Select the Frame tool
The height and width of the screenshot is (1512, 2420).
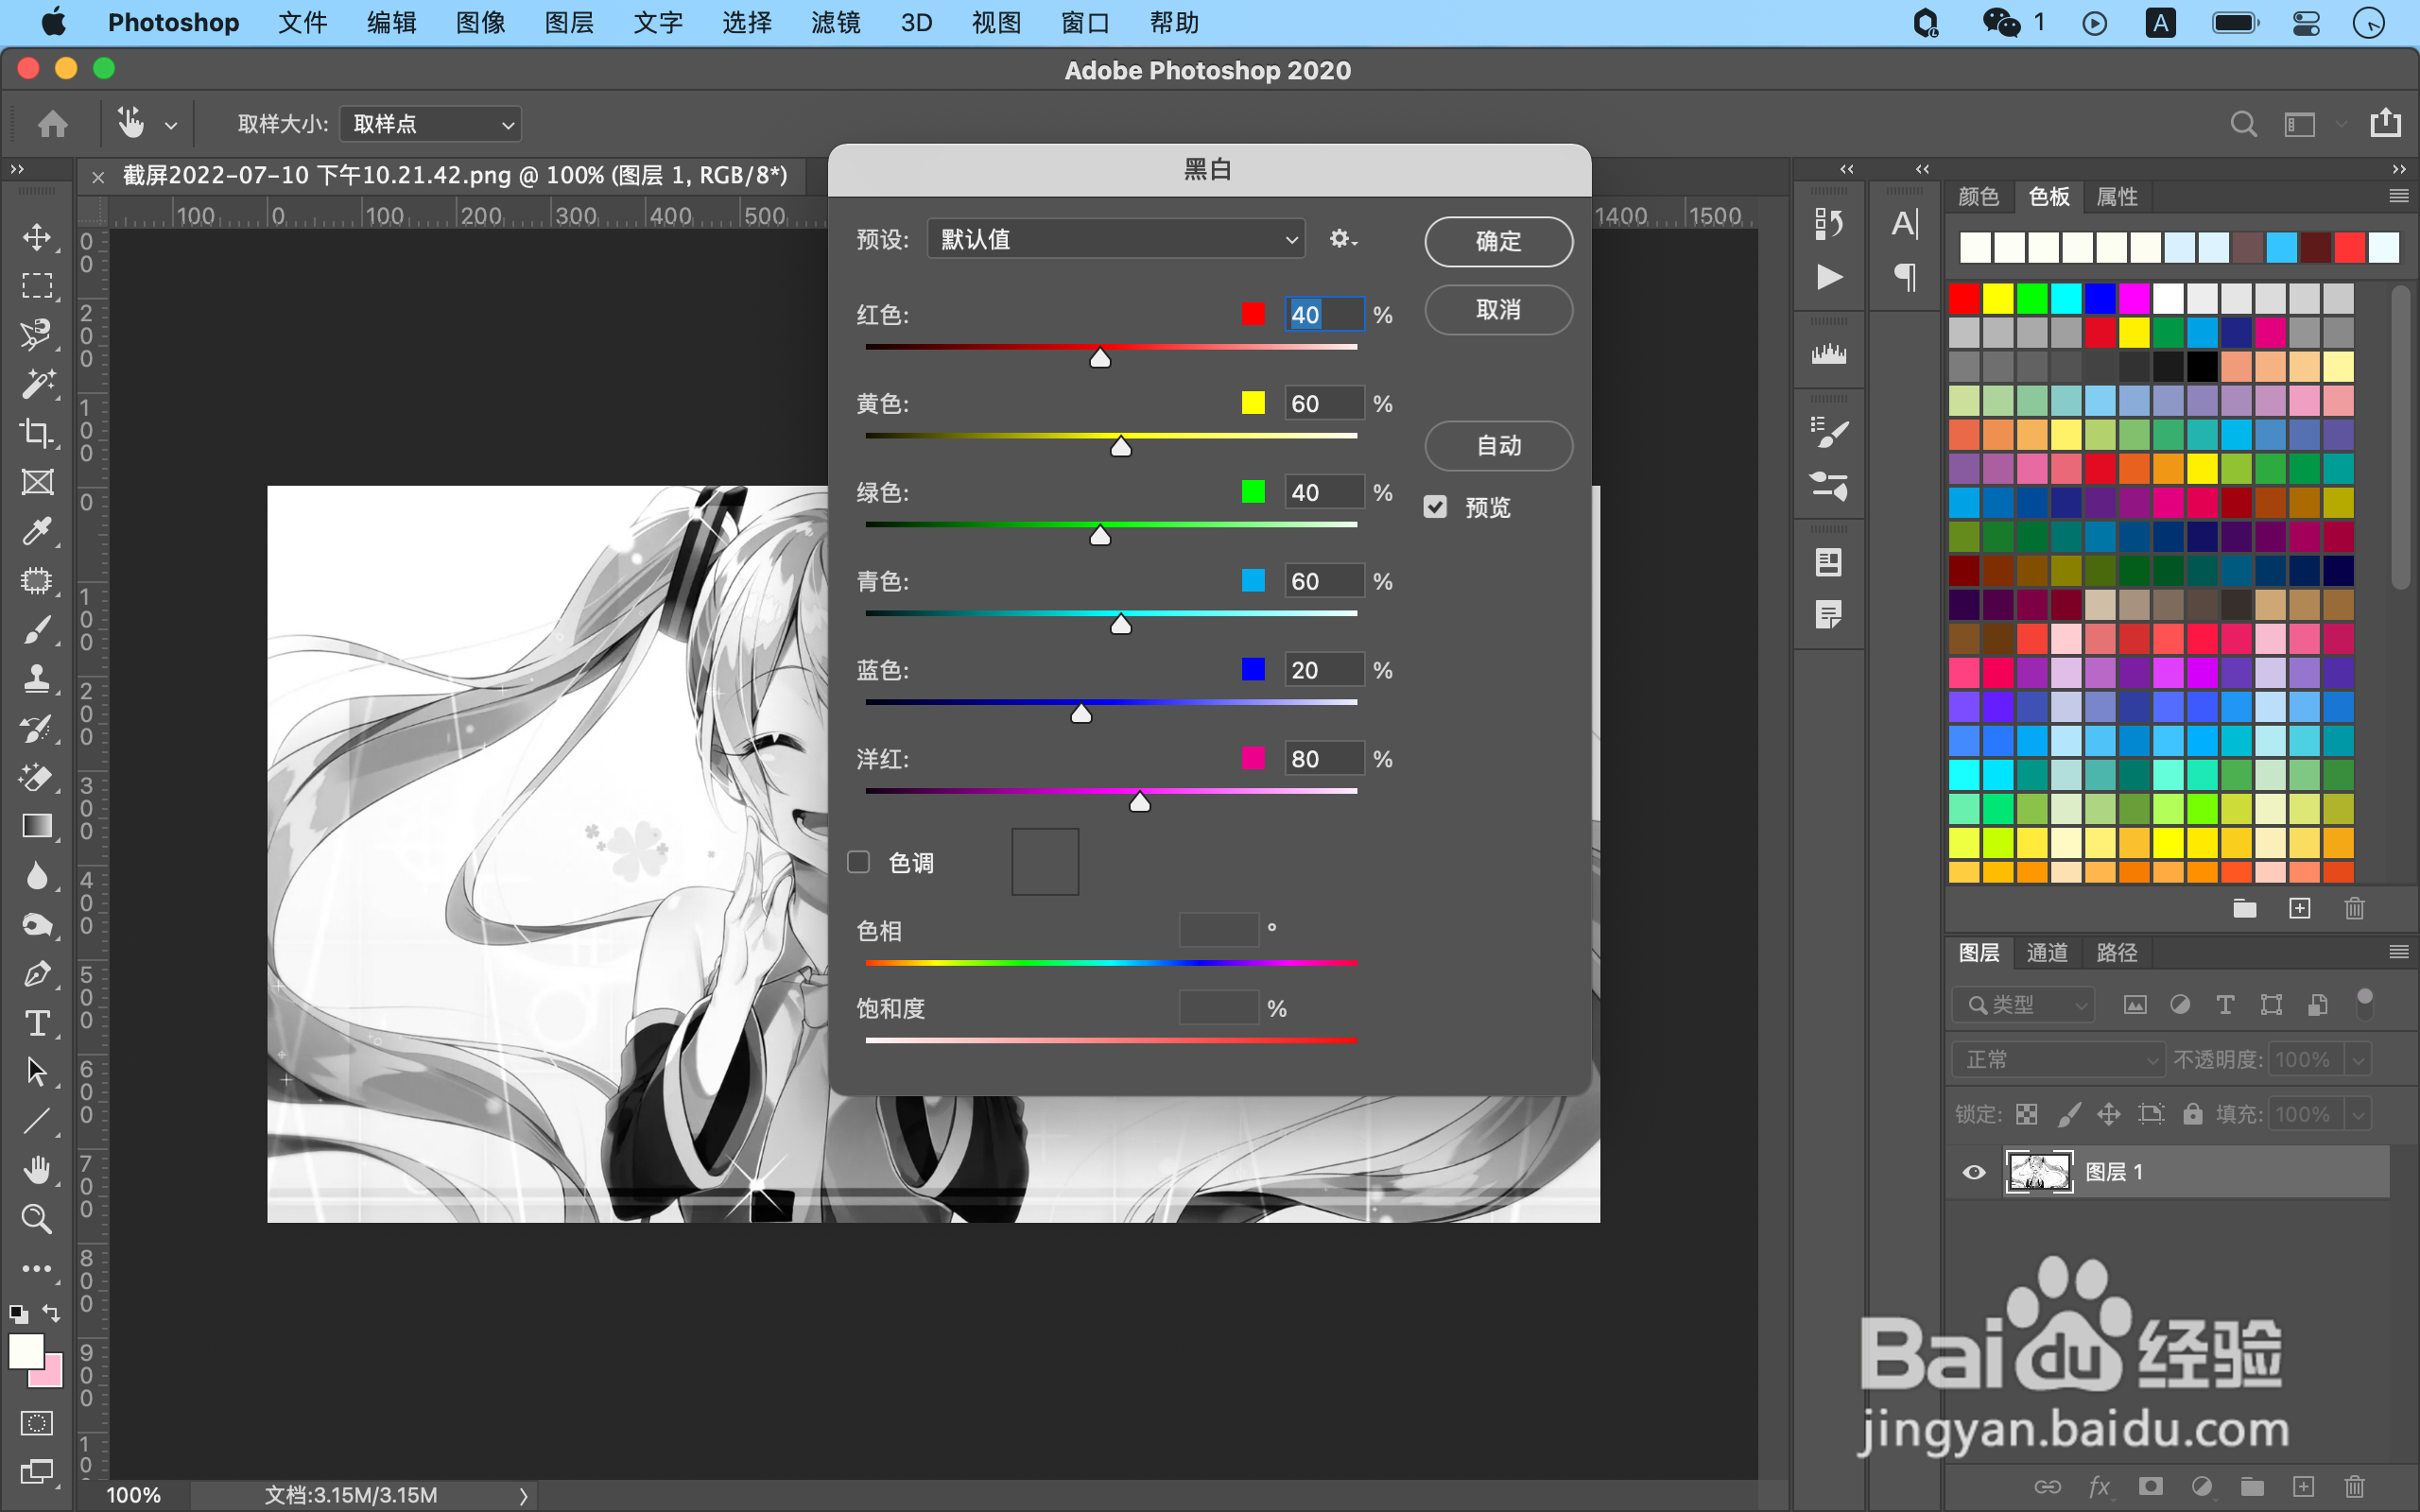[x=37, y=482]
